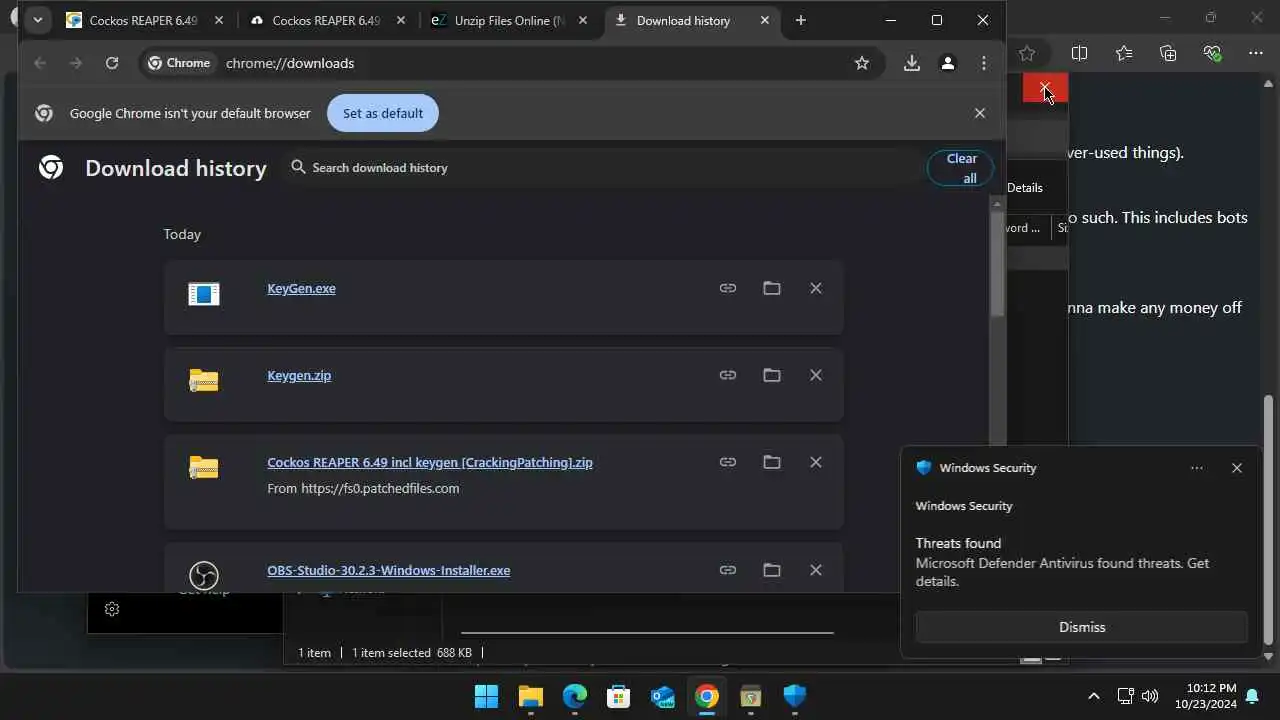Open Chrome downloads toolbar icon
The height and width of the screenshot is (720, 1280).
[912, 63]
